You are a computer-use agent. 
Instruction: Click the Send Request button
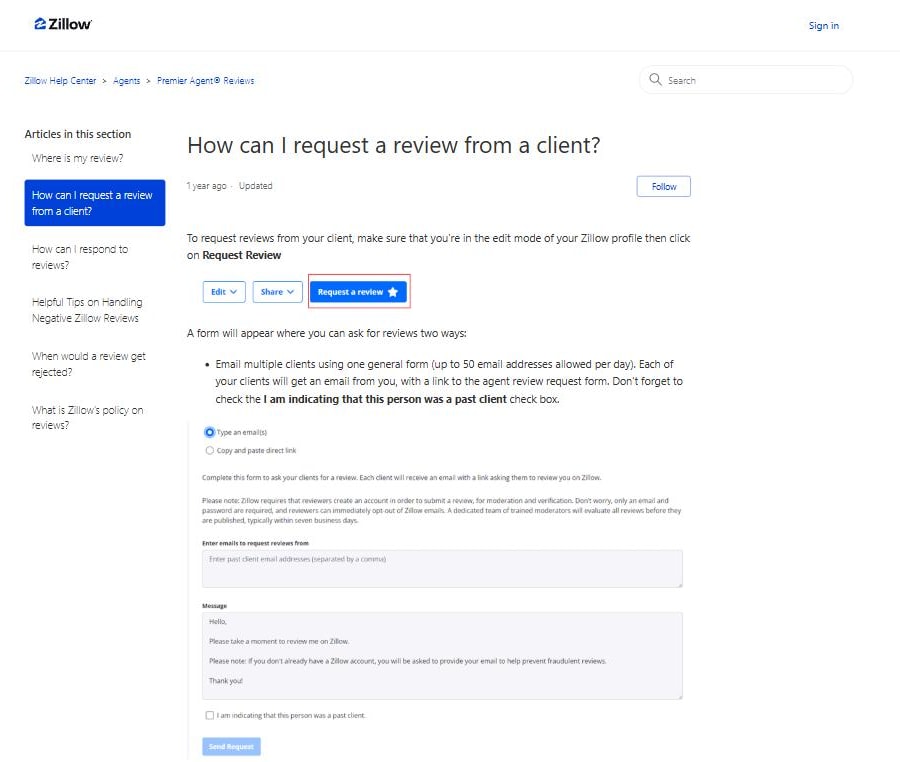(231, 746)
